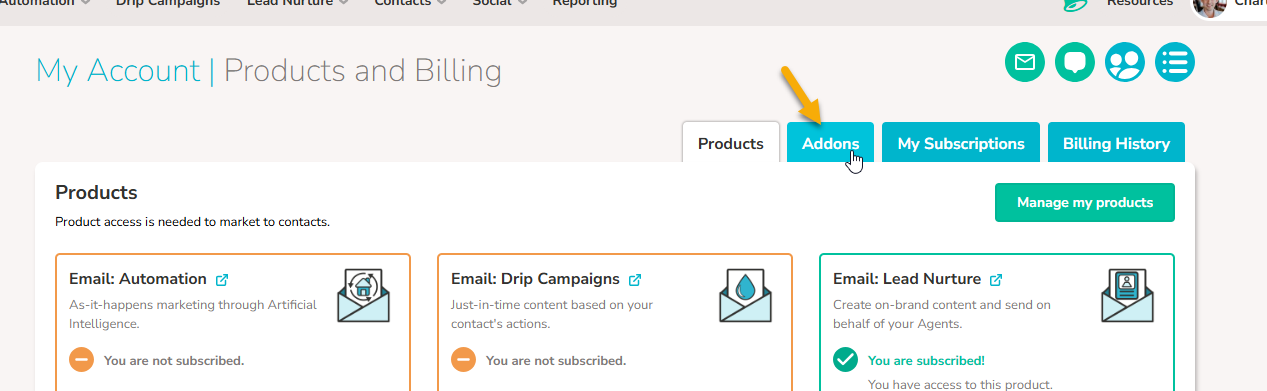Click the Email: Automation envelope house icon

(364, 296)
